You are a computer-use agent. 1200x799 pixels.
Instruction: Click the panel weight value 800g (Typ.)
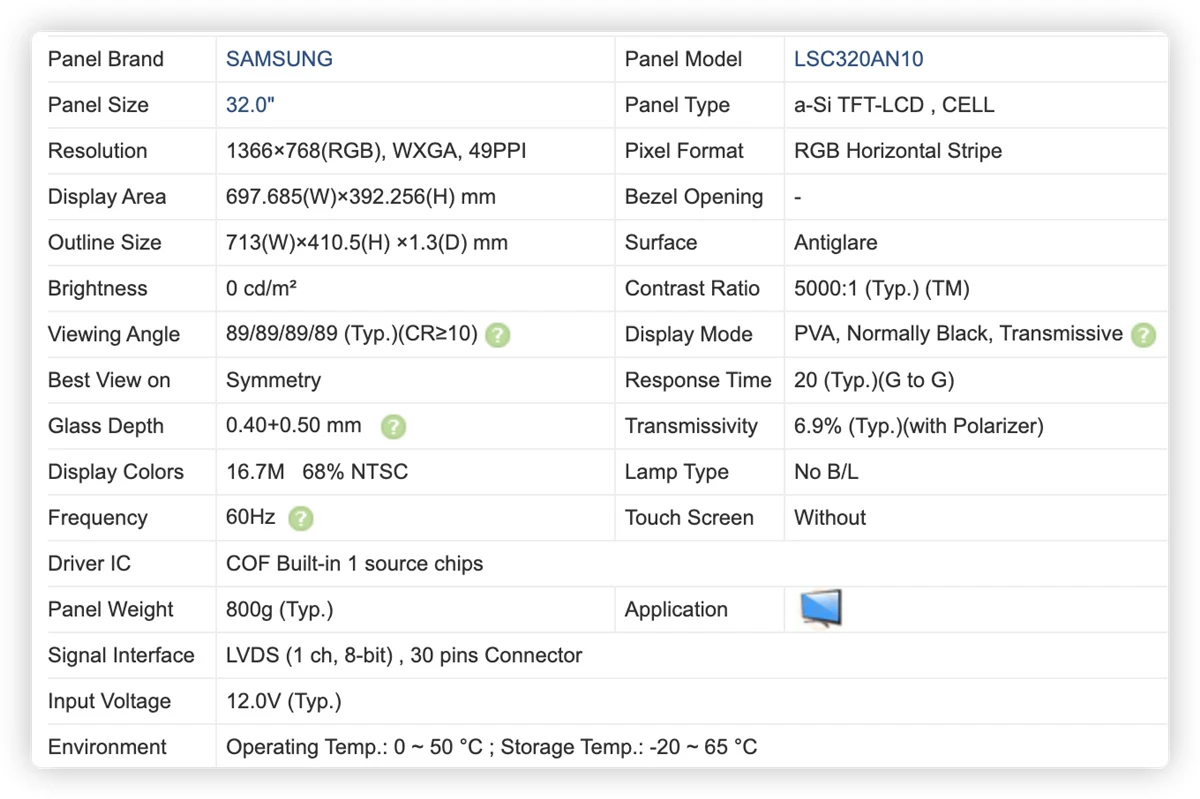[x=280, y=610]
